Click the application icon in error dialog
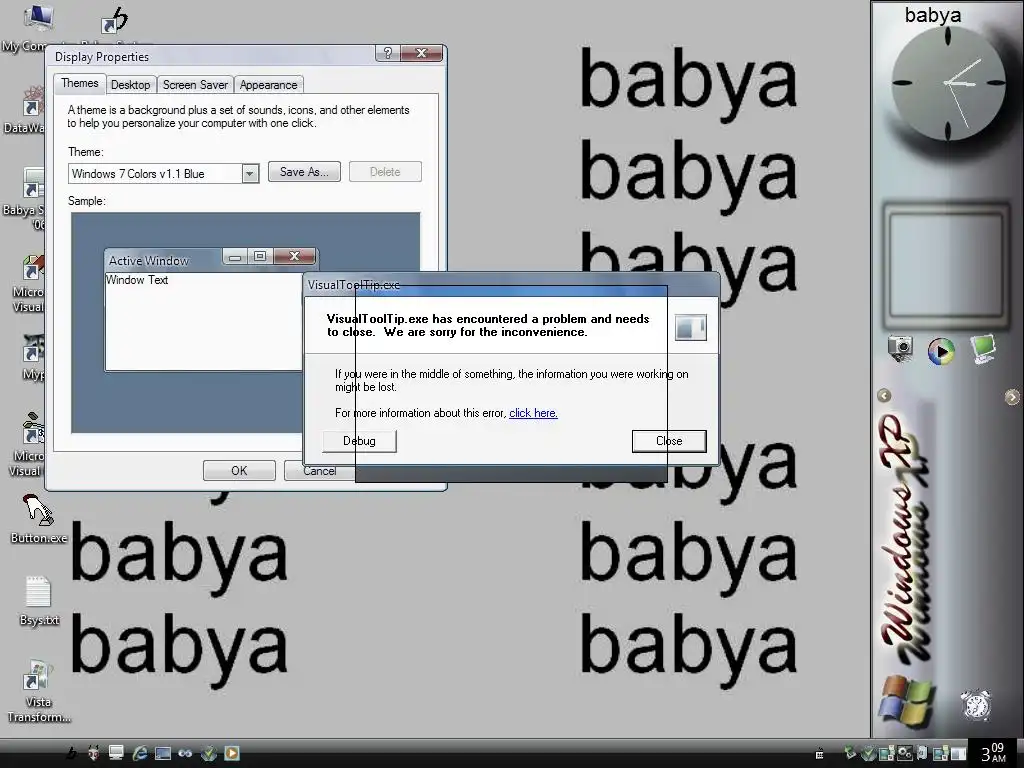 tap(690, 327)
